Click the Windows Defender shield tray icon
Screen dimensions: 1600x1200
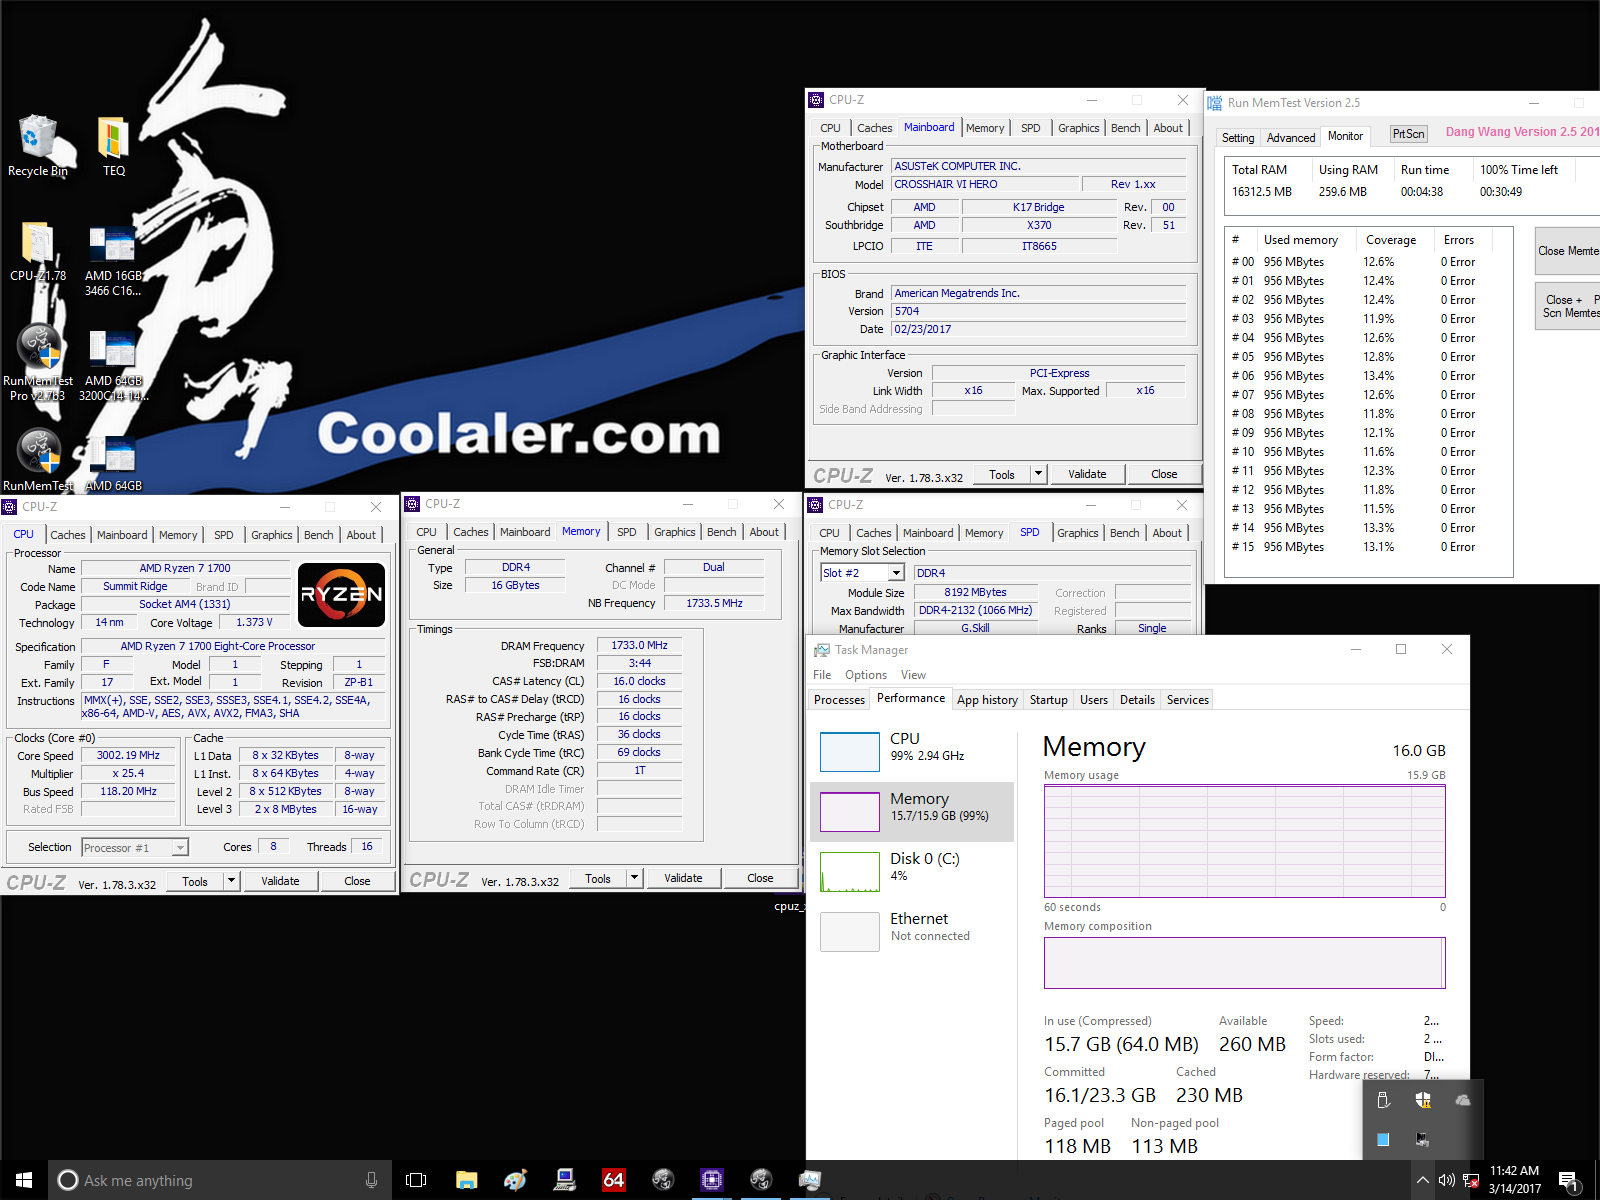point(1423,1101)
